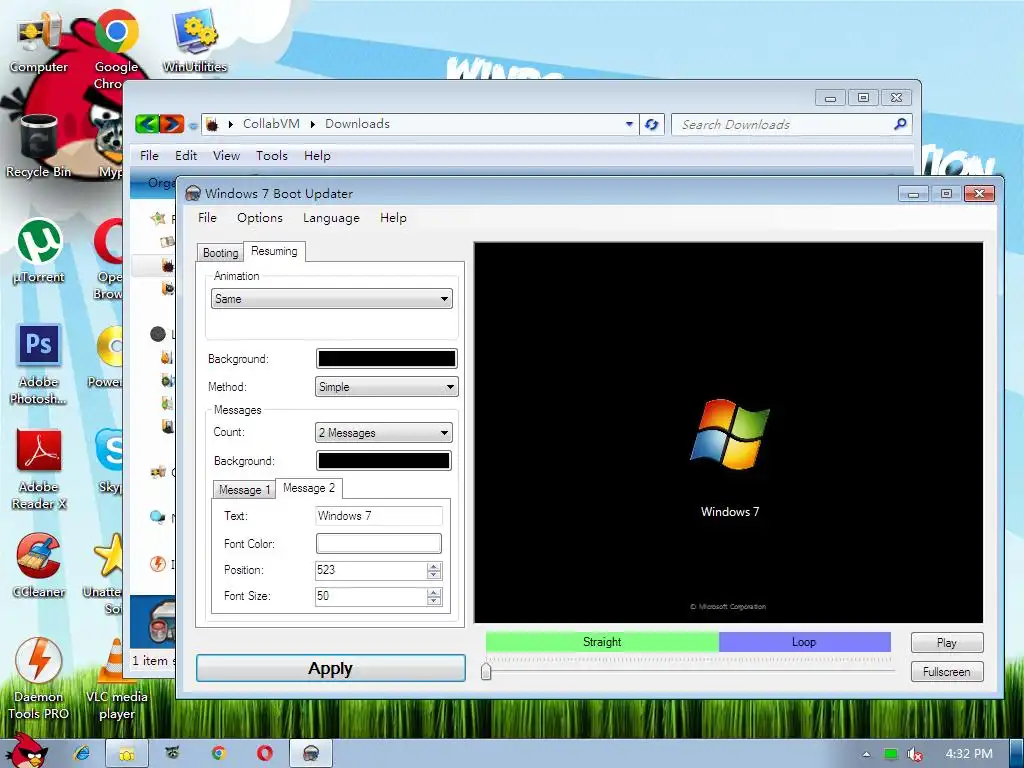The image size is (1024, 768).
Task: Launch CCleaner from the desktop
Action: click(39, 566)
